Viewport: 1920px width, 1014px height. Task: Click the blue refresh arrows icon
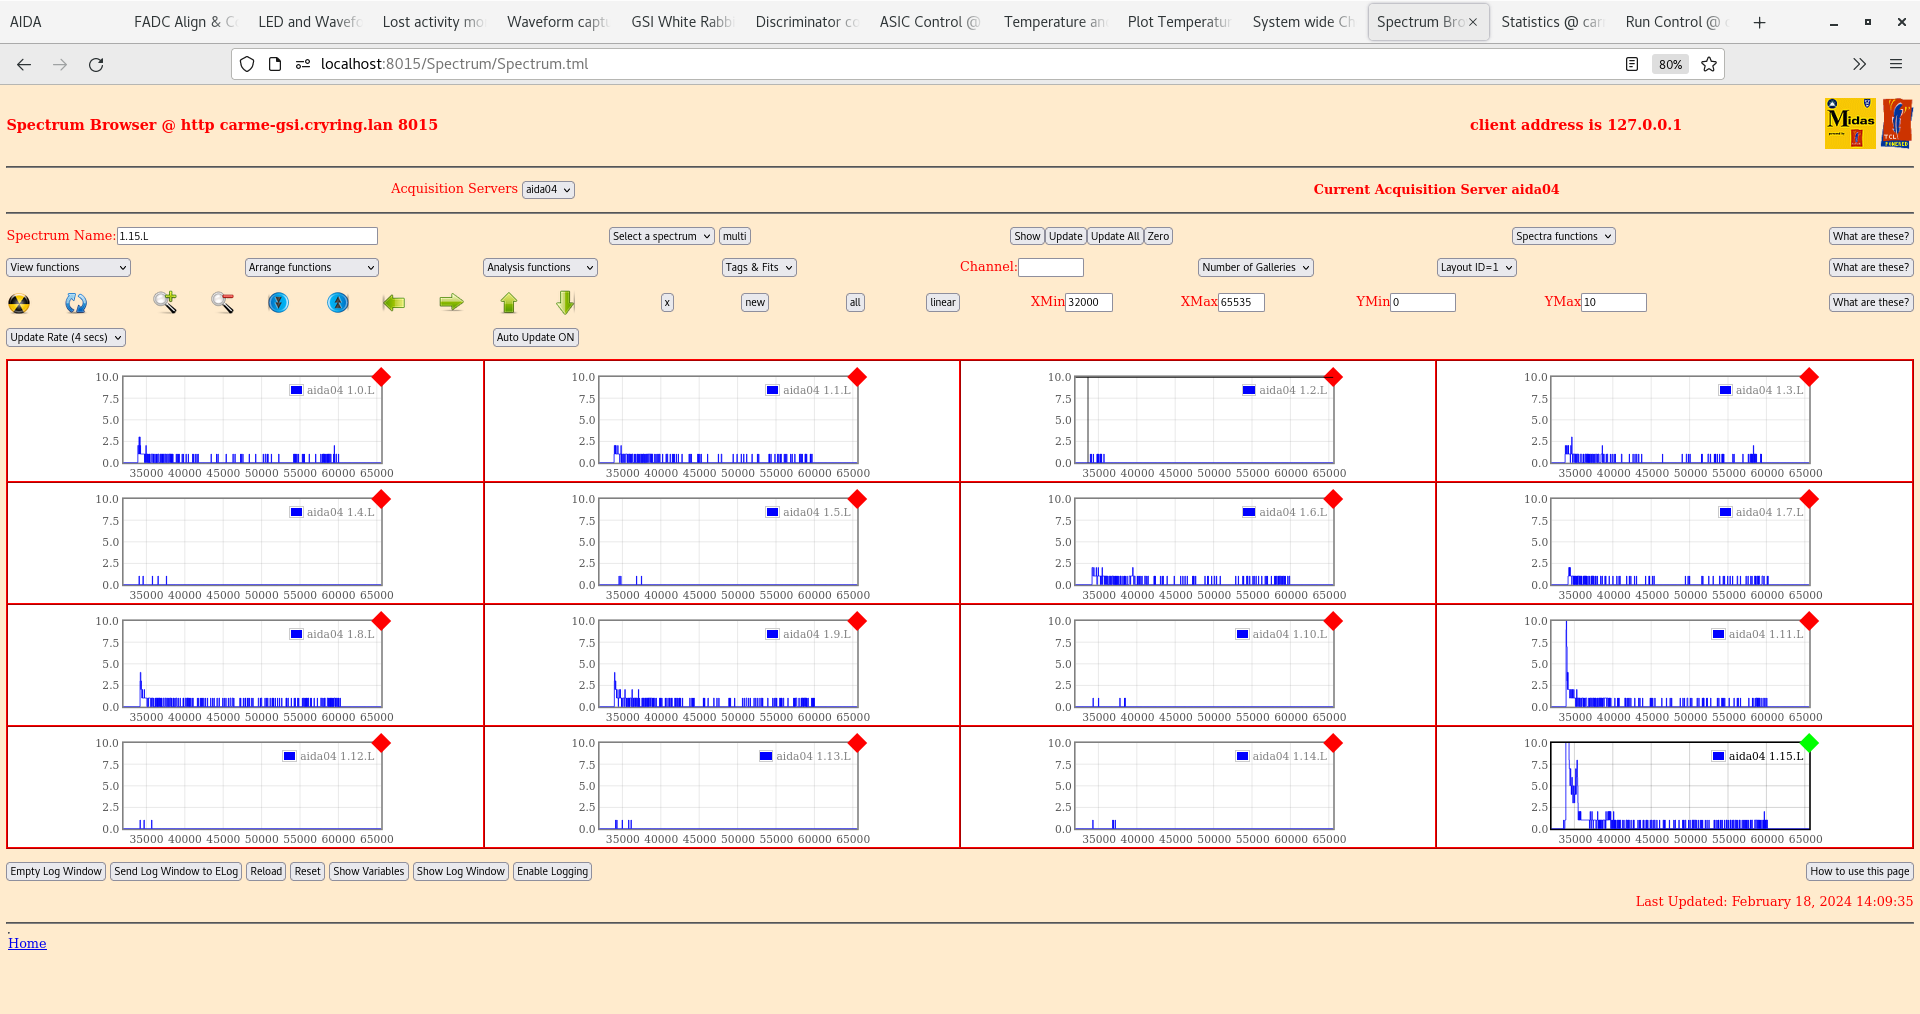(76, 303)
